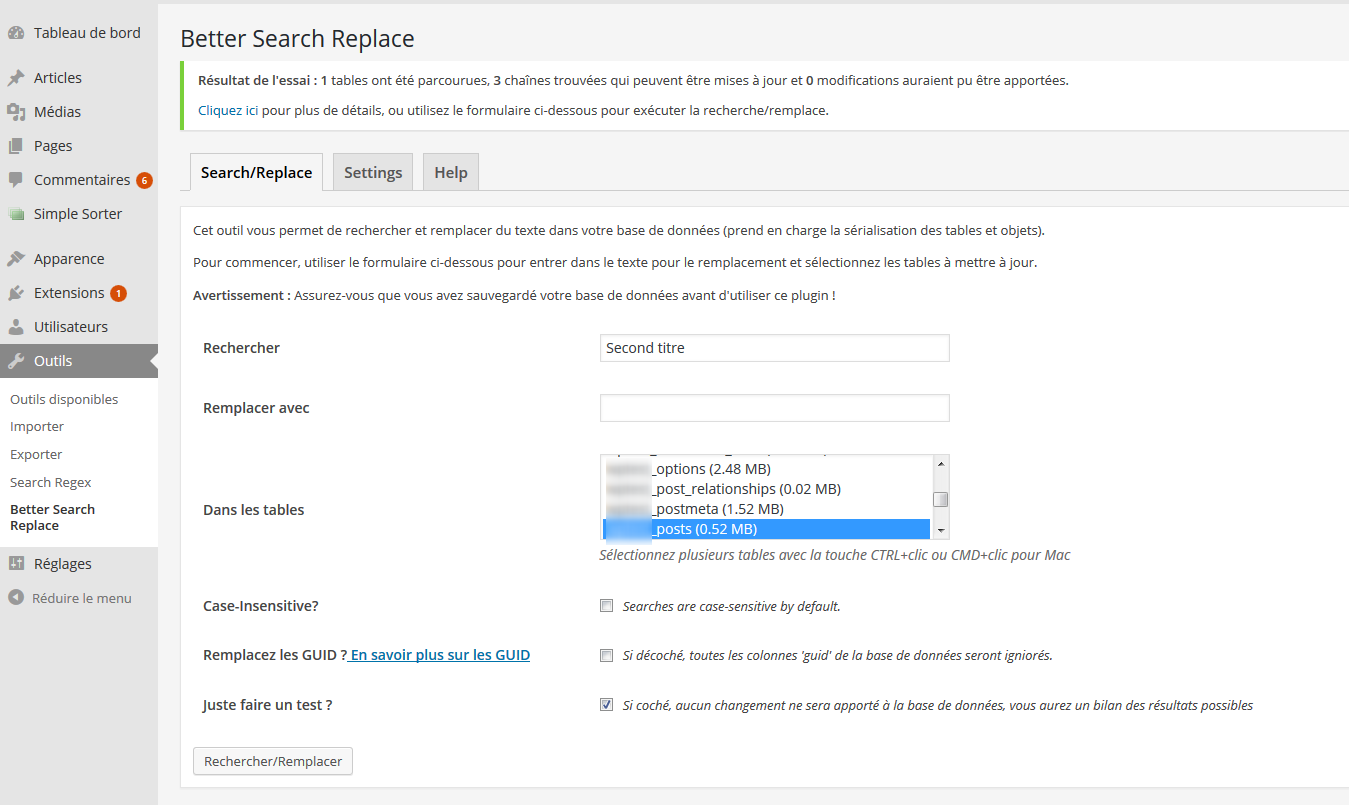The height and width of the screenshot is (805, 1349).
Task: Click the Commentaires speech bubble icon
Action: coord(16,180)
